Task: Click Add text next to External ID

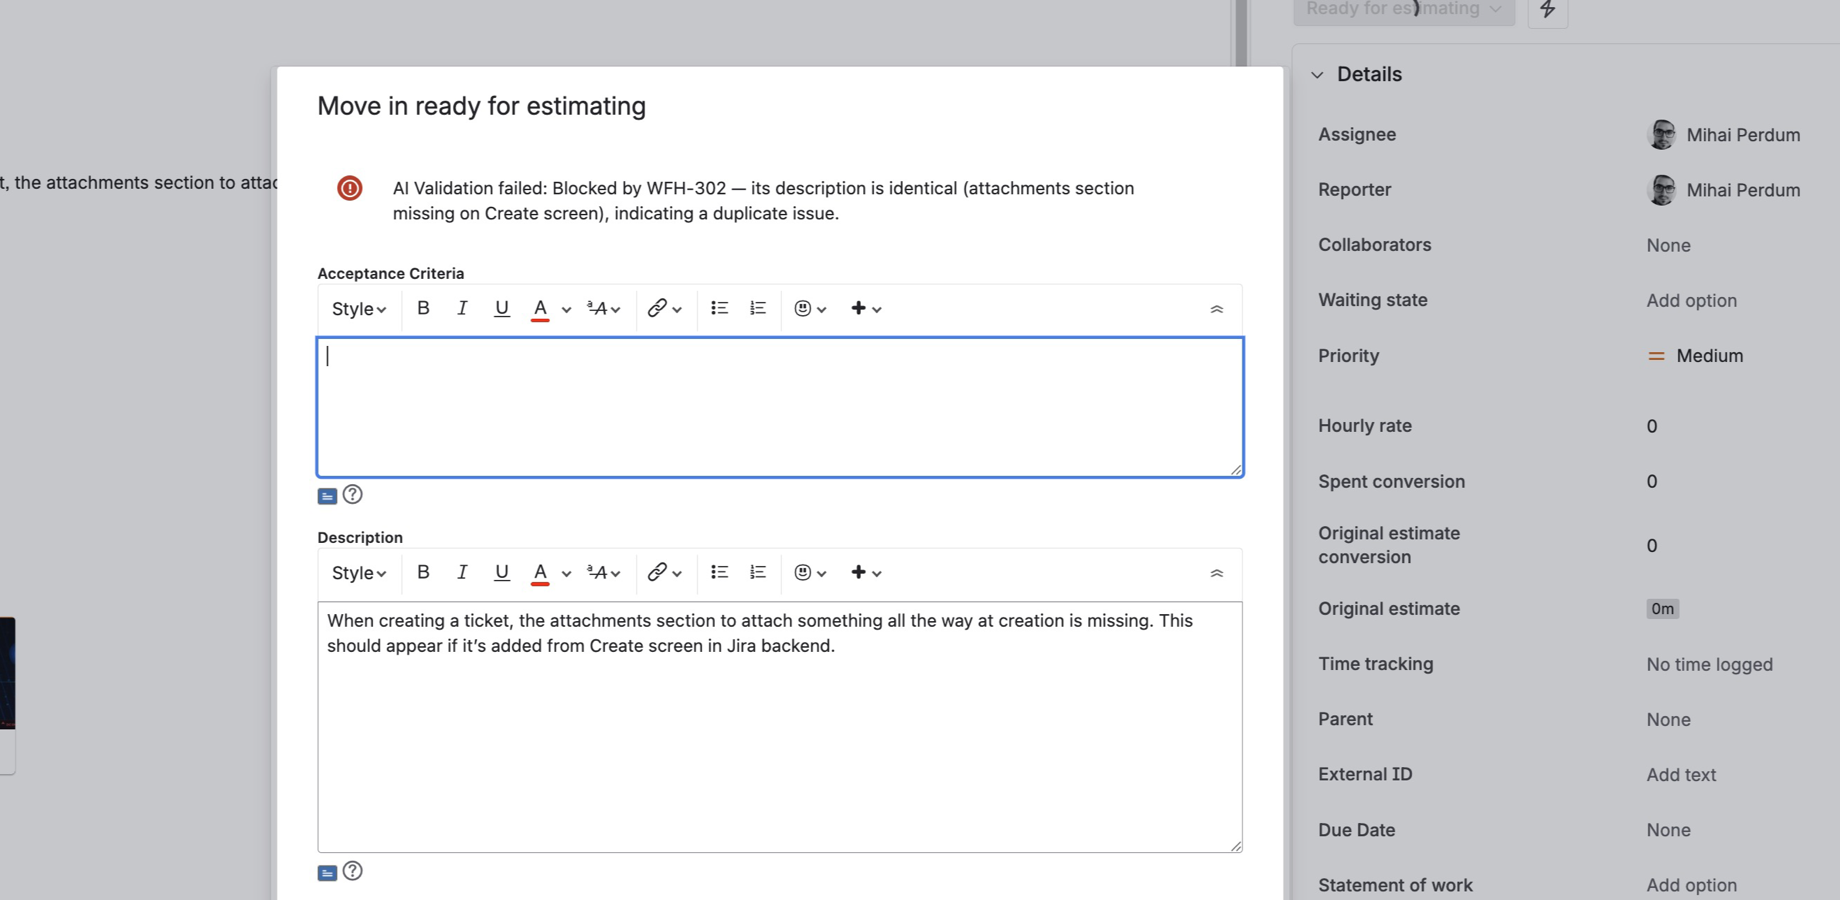Action: (1681, 774)
